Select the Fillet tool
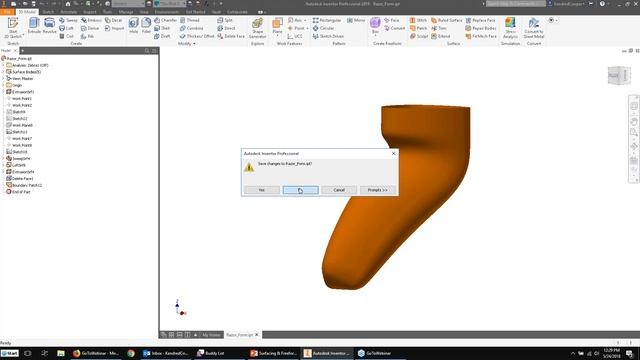This screenshot has width=640, height=360. [146, 26]
